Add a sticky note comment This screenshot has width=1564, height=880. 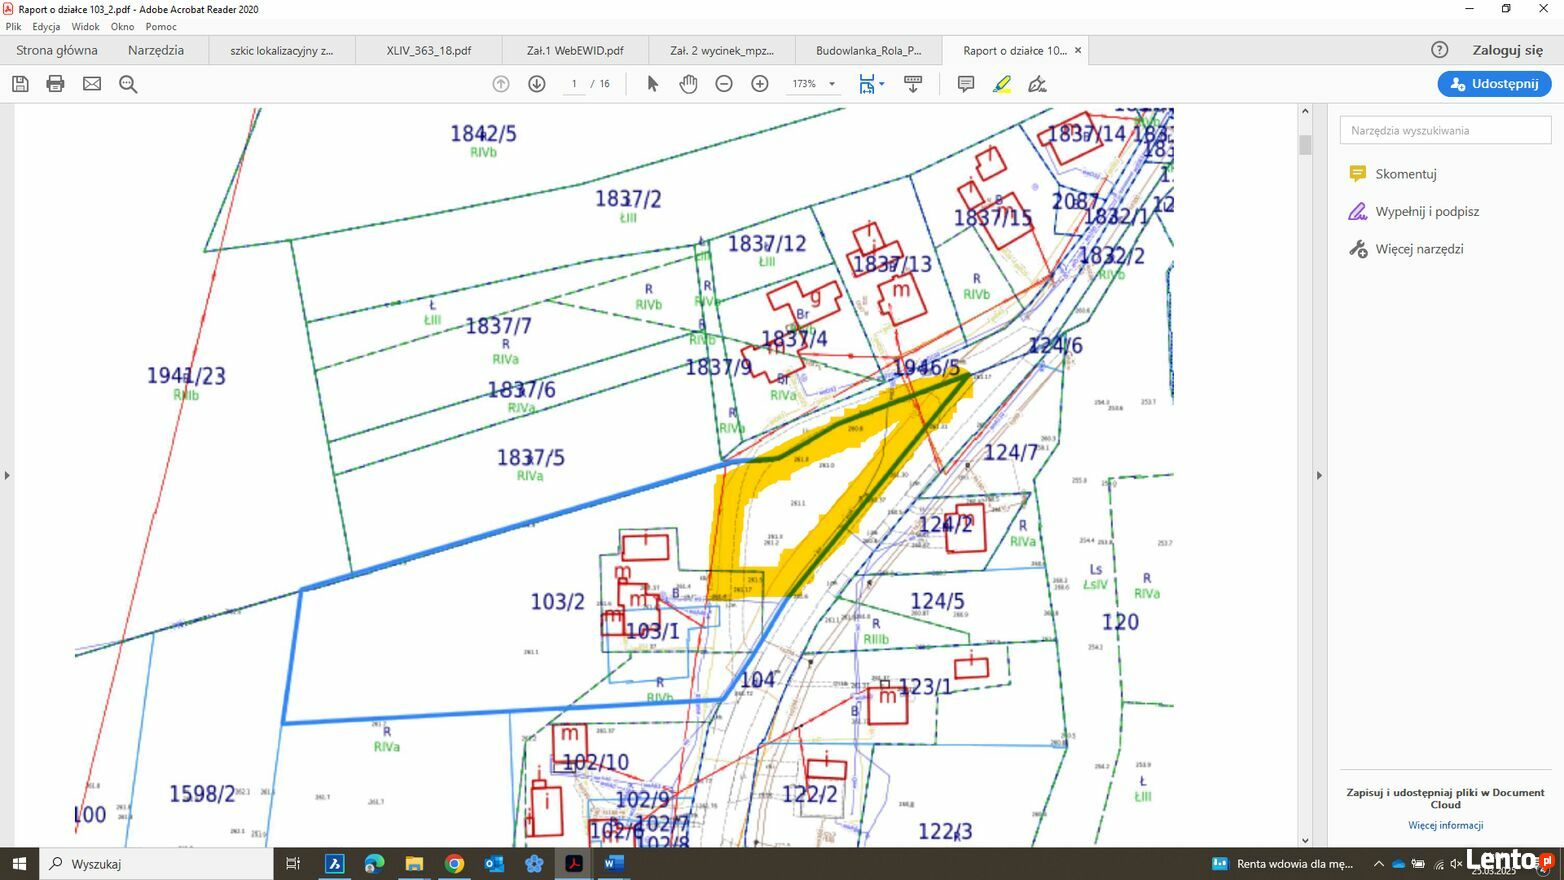pos(965,84)
